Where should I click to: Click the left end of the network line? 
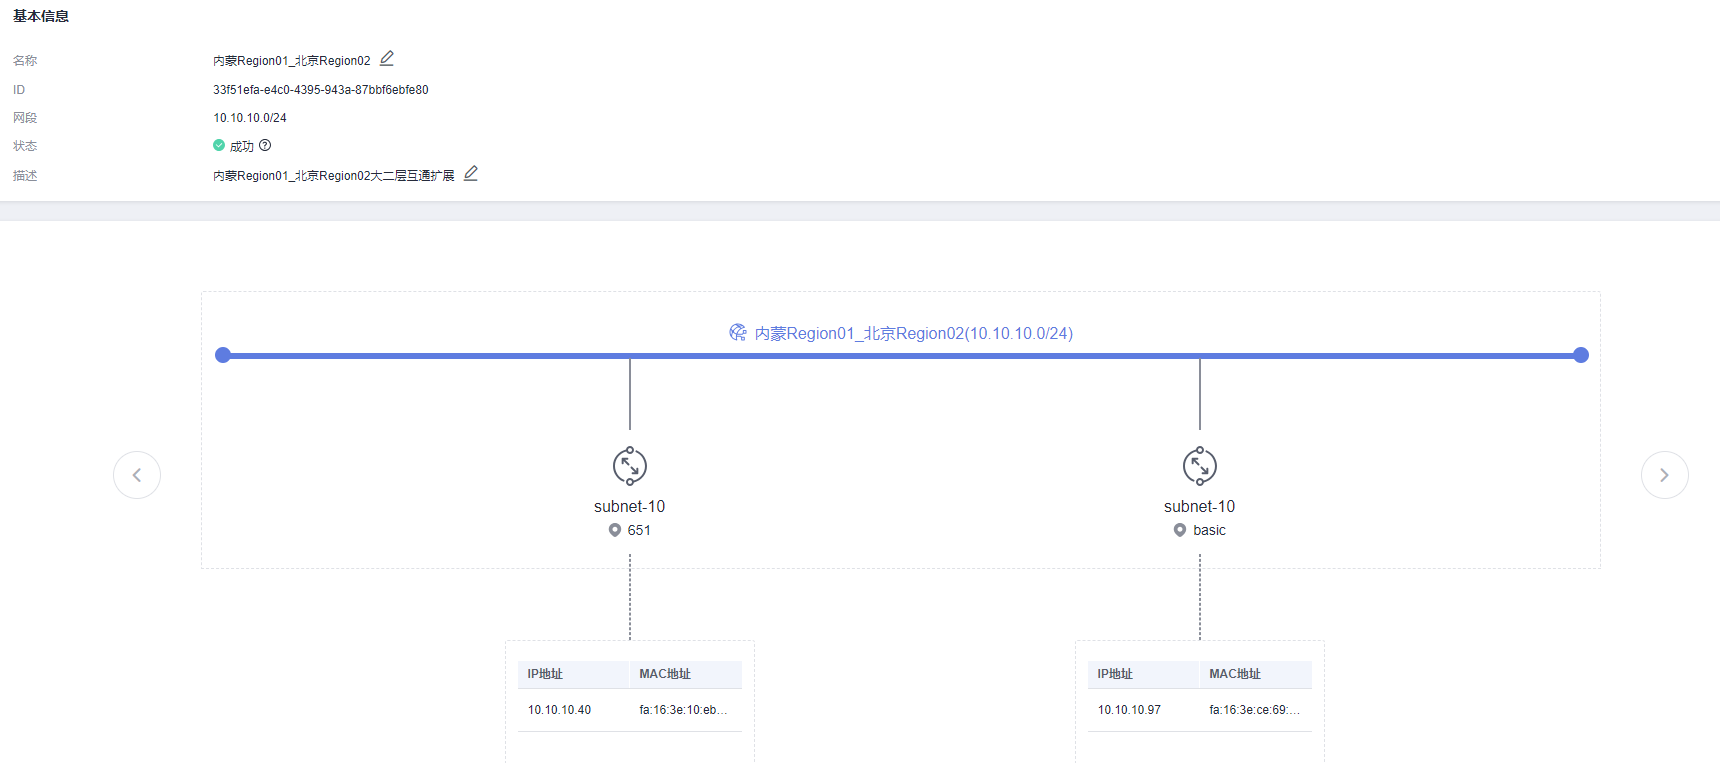[x=223, y=355]
